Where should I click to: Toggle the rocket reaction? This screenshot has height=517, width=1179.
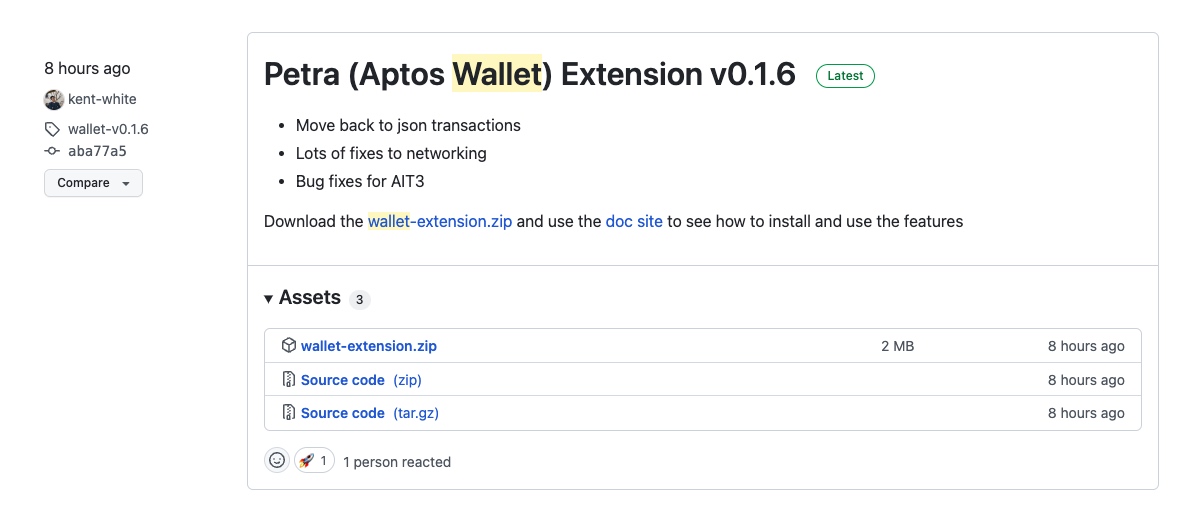pyautogui.click(x=314, y=461)
